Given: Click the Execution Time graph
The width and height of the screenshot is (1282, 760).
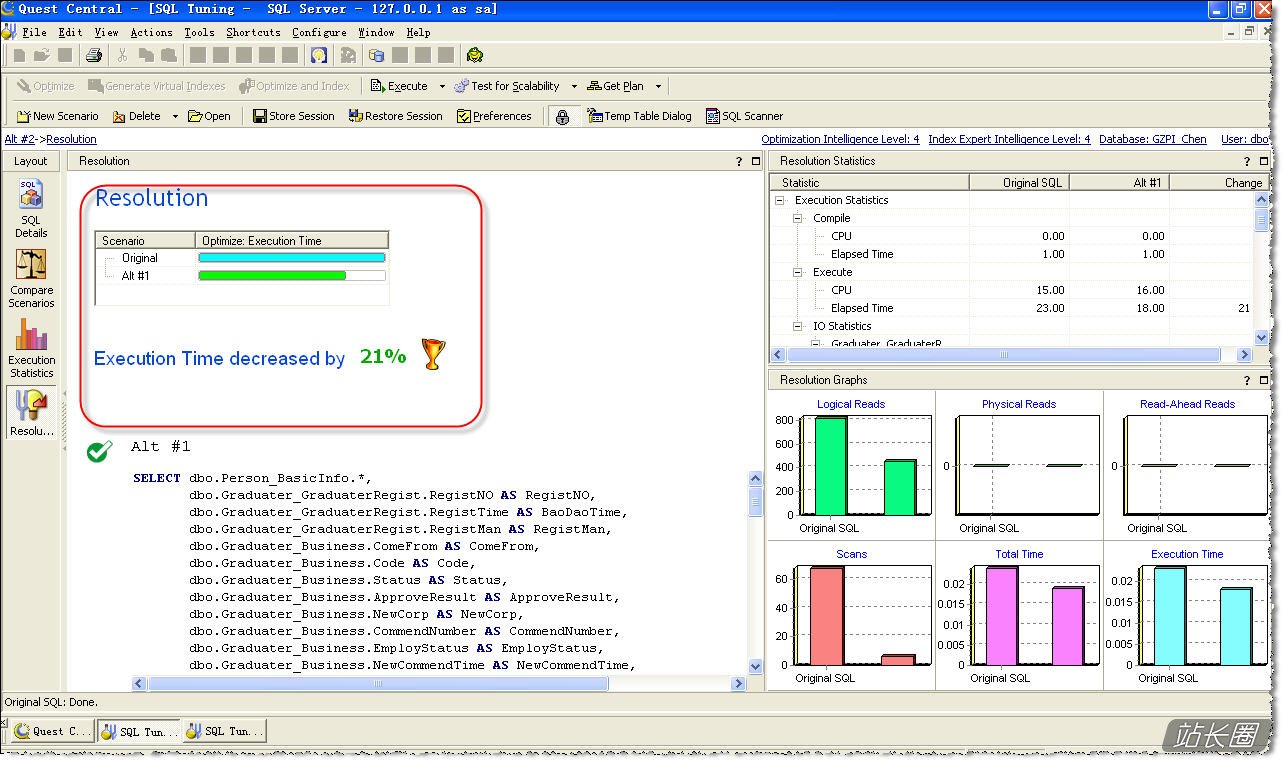Looking at the screenshot, I should (x=1187, y=616).
